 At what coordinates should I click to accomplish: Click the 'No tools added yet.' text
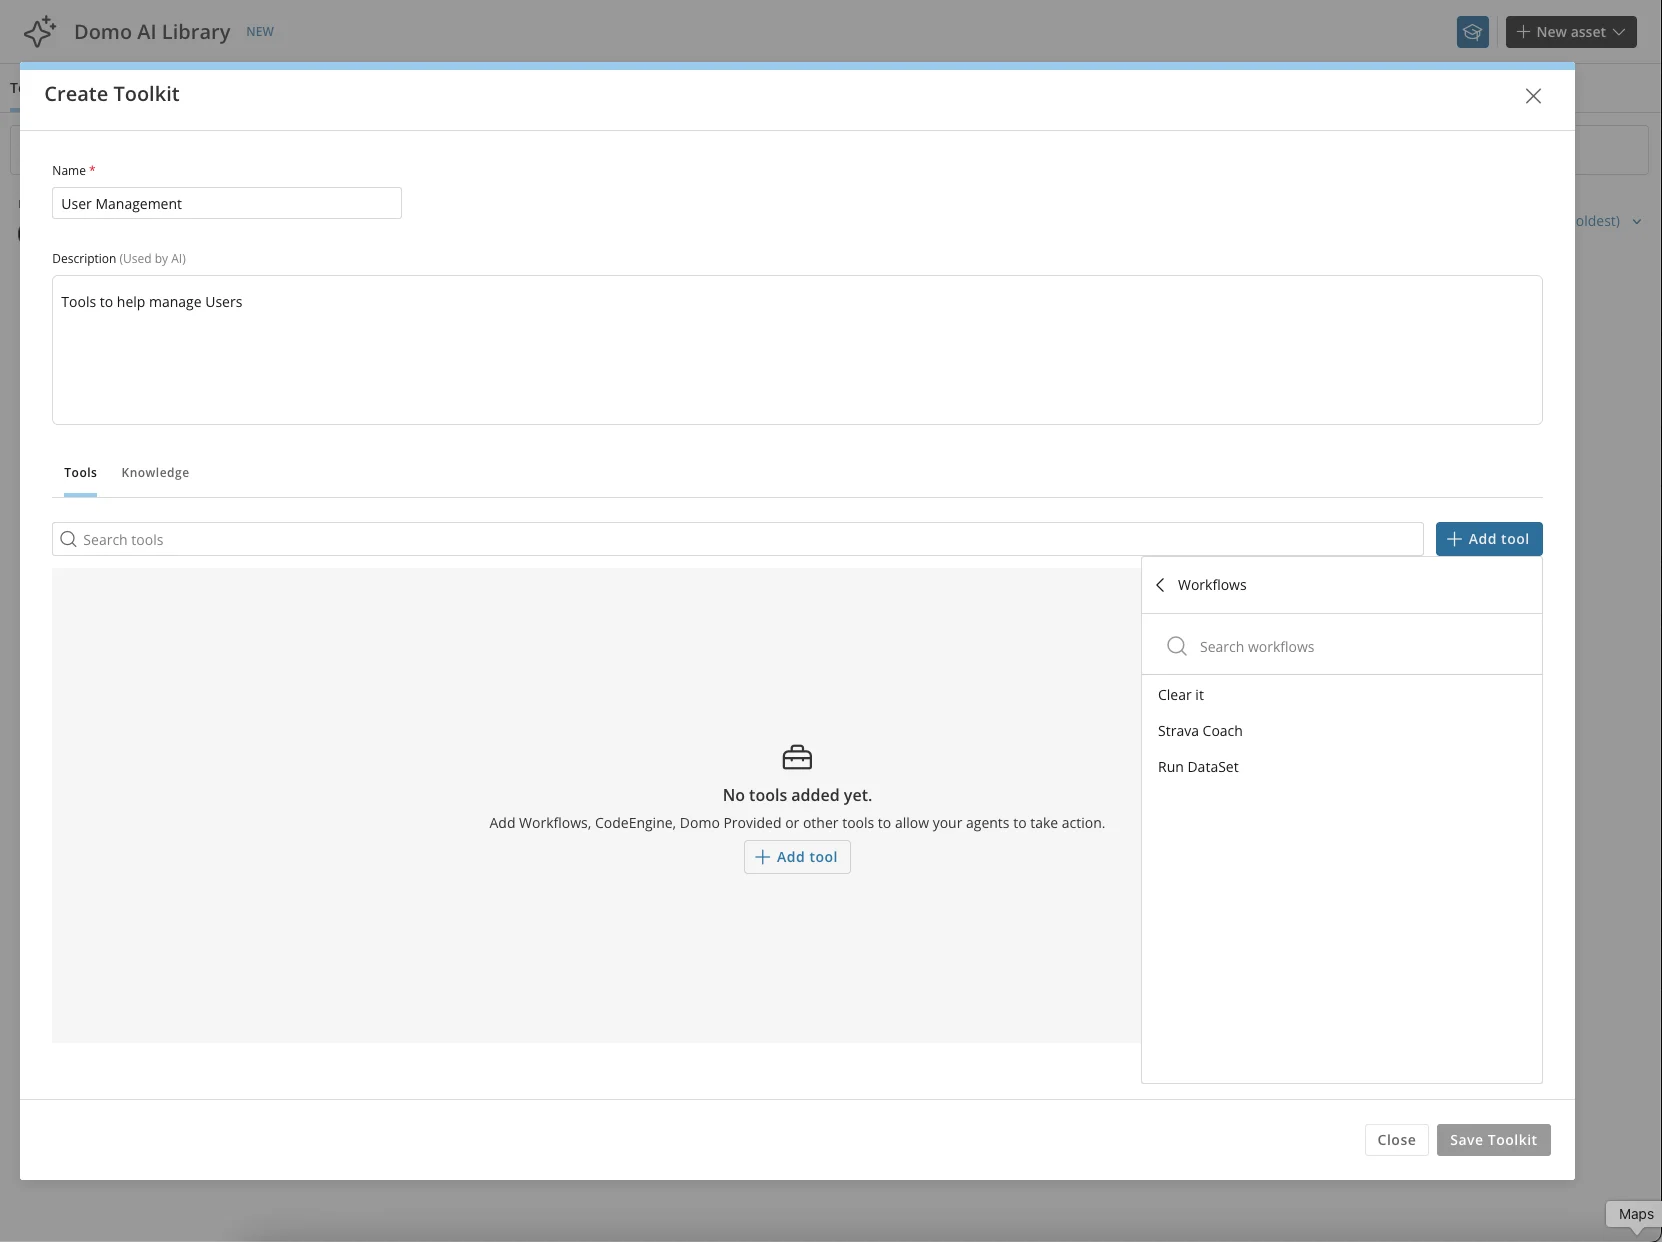pos(797,795)
